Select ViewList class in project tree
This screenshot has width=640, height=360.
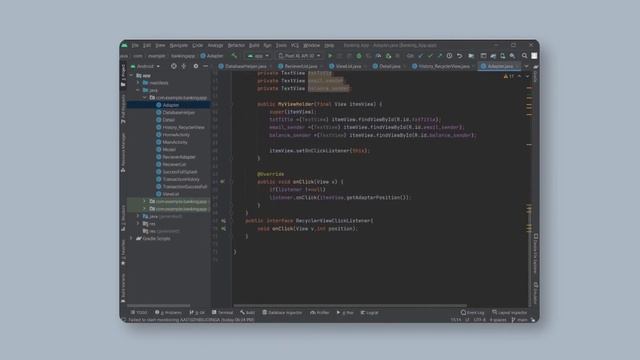(x=169, y=194)
